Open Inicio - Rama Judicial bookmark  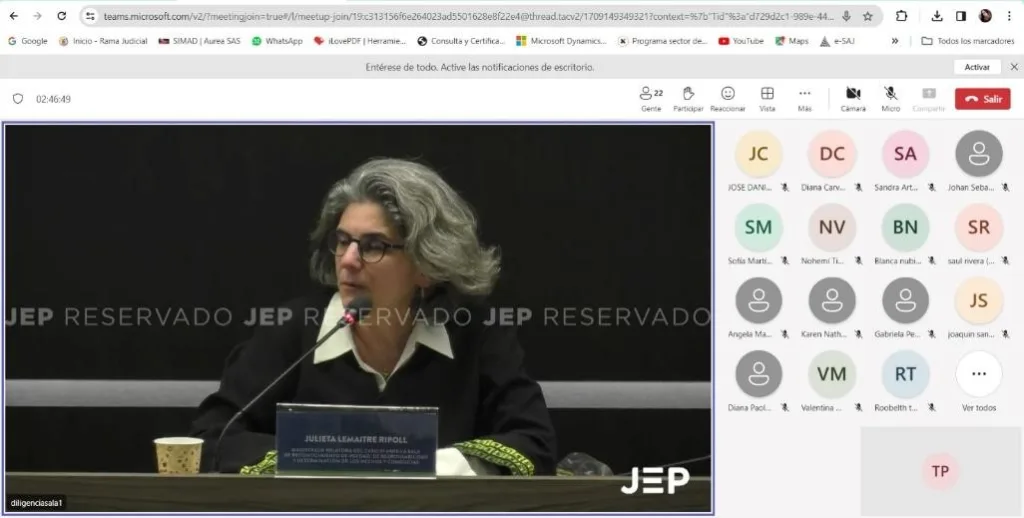103,40
